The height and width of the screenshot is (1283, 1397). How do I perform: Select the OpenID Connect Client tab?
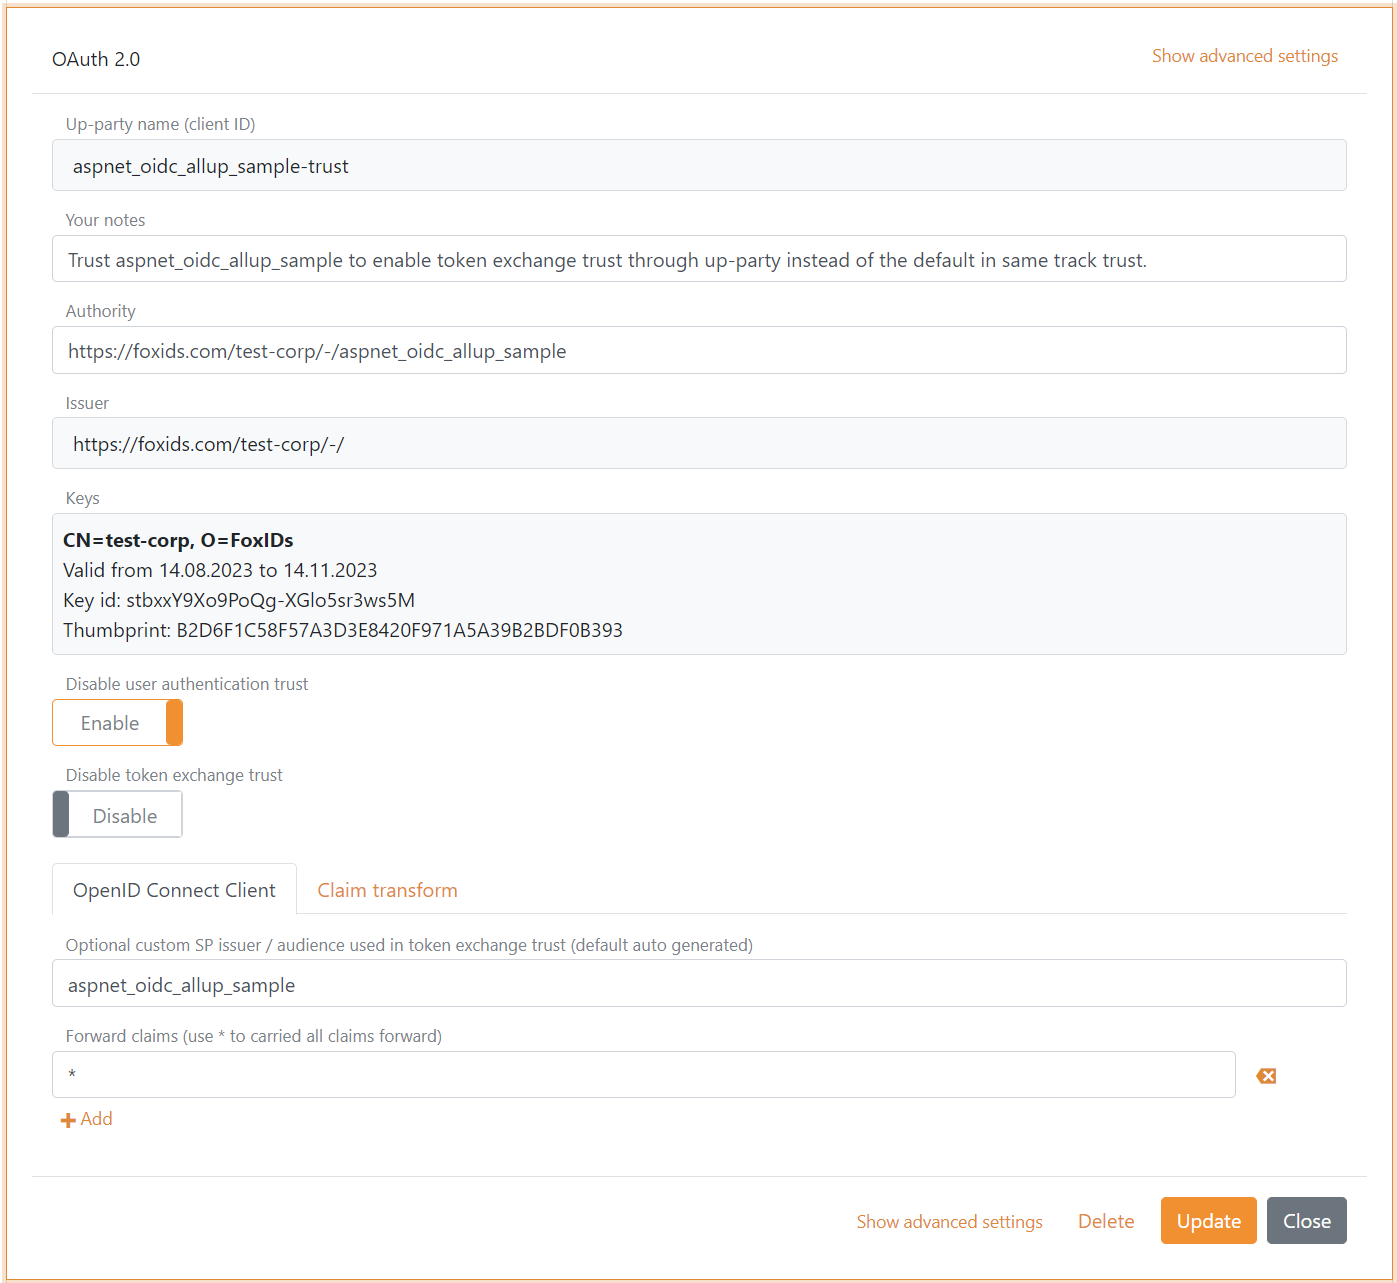pyautogui.click(x=173, y=889)
